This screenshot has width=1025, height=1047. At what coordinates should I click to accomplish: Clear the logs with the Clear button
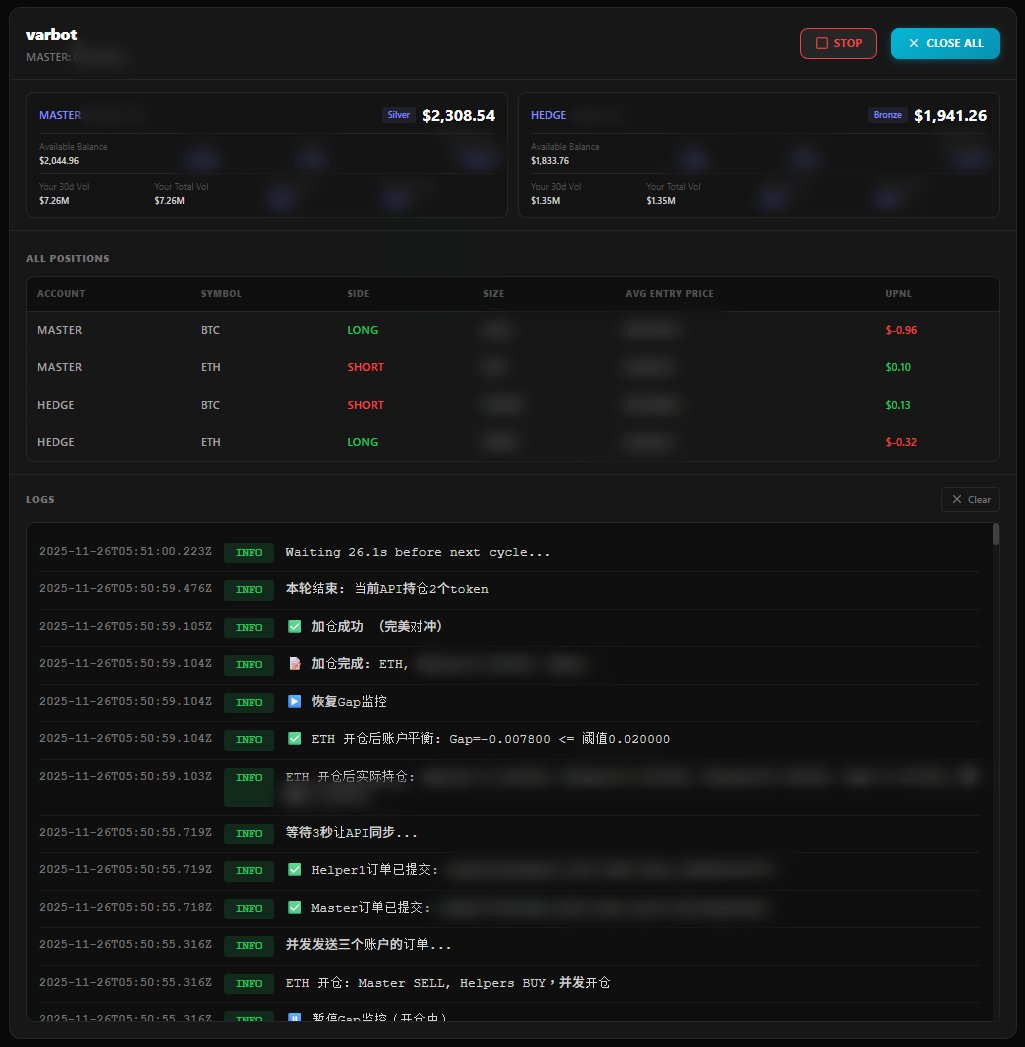[970, 499]
